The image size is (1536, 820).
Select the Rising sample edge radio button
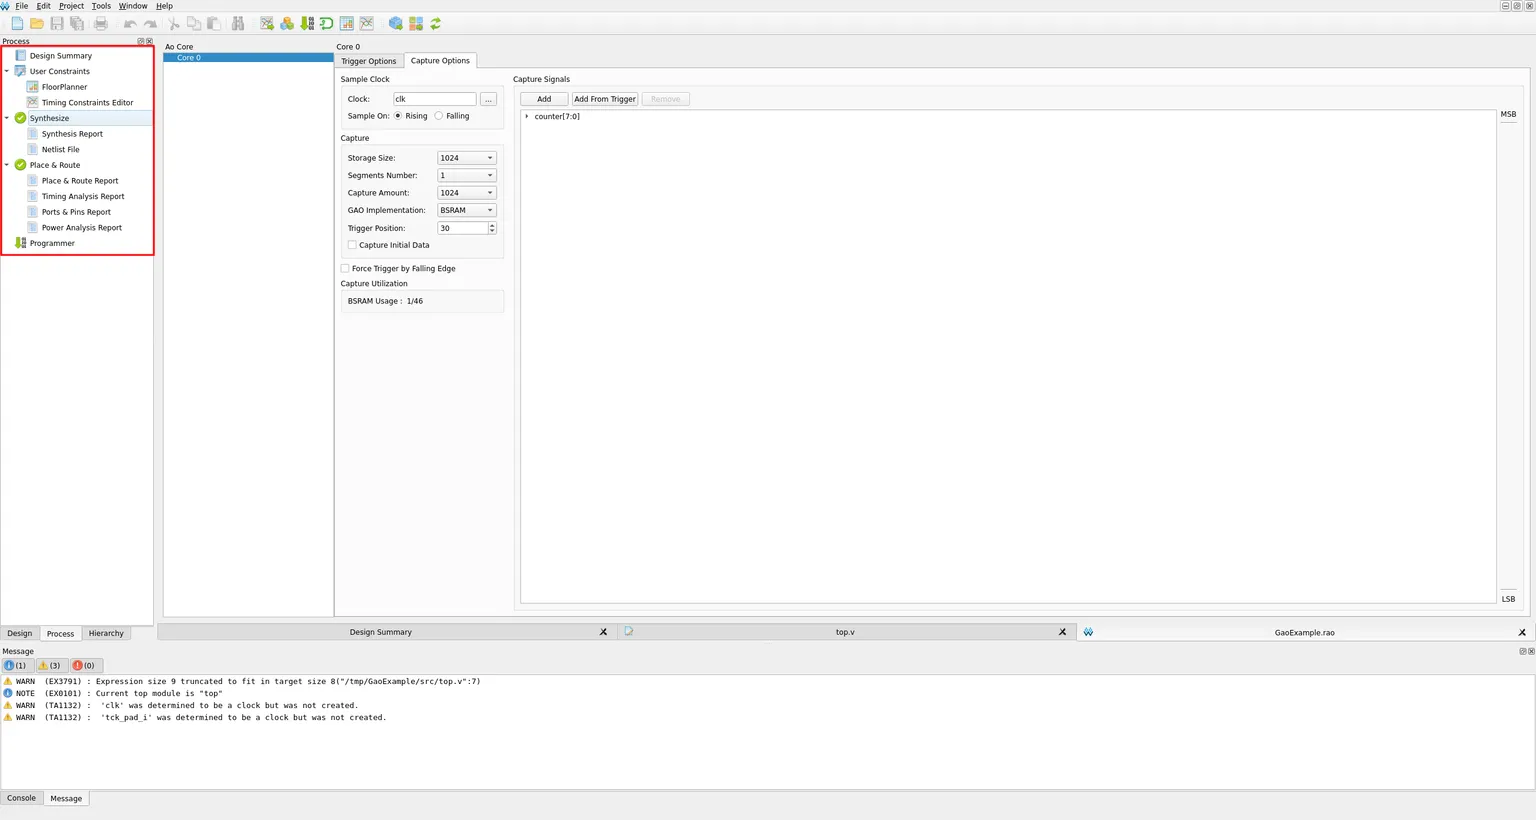pyautogui.click(x=398, y=116)
